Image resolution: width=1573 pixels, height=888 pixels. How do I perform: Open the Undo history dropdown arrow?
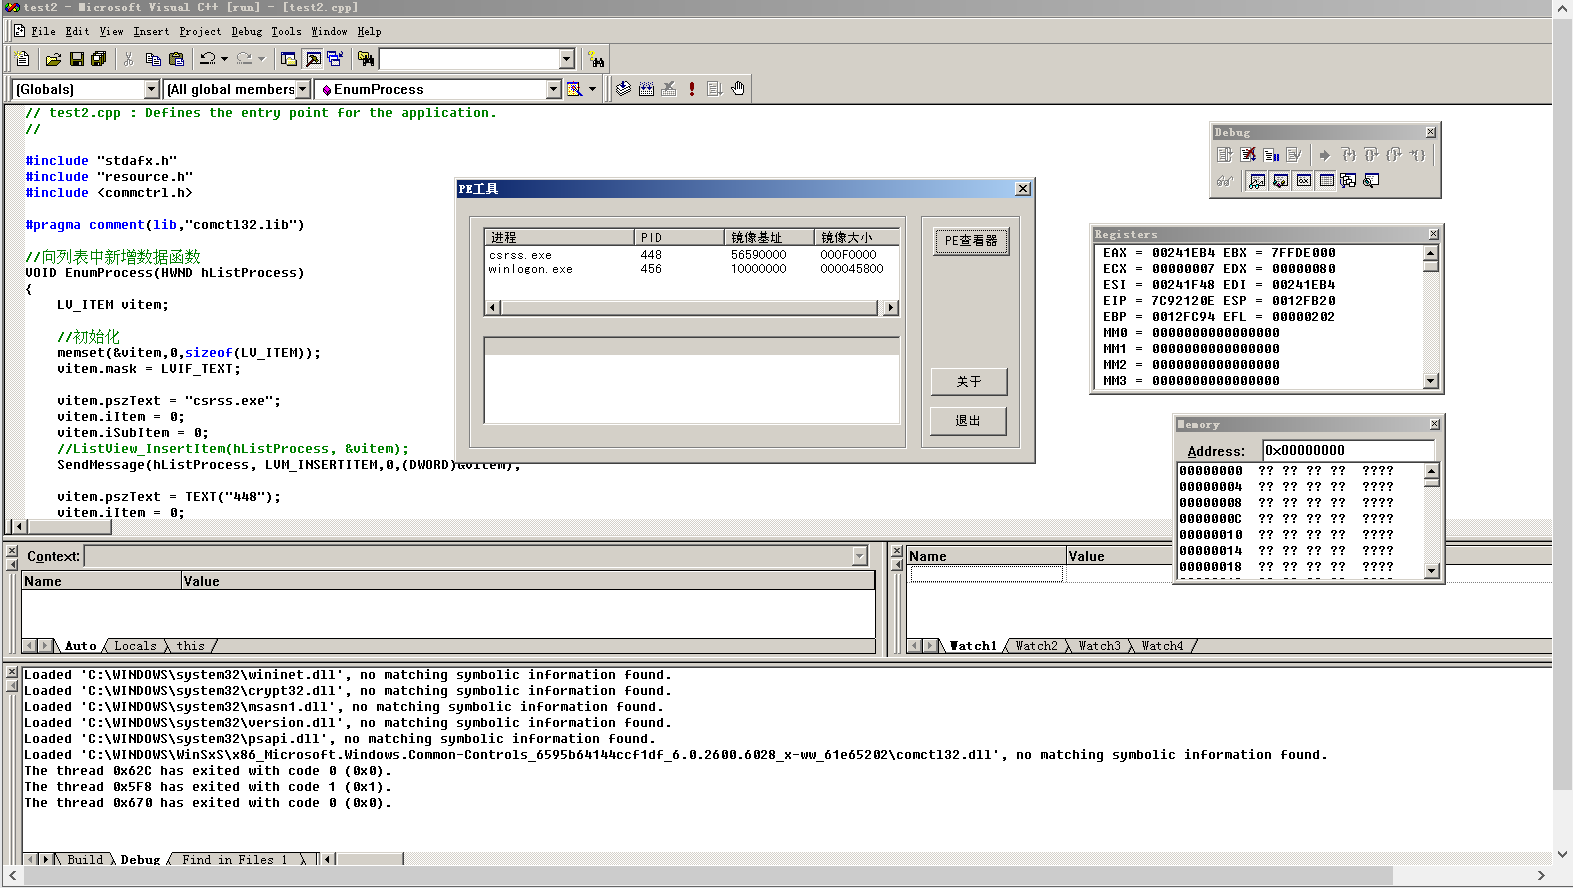[224, 59]
